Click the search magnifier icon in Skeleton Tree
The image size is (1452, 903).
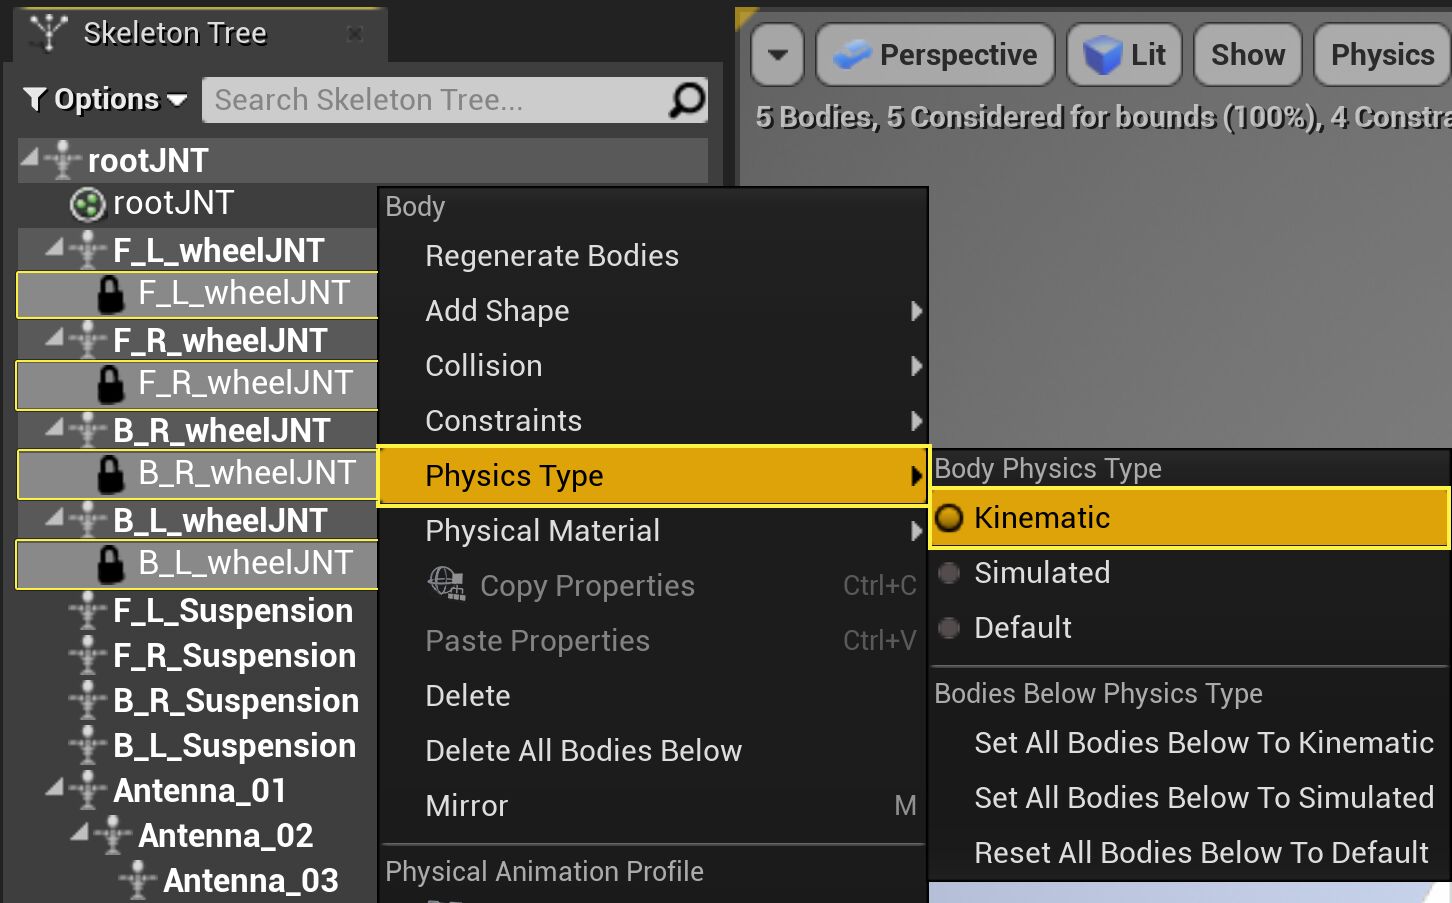coord(687,100)
